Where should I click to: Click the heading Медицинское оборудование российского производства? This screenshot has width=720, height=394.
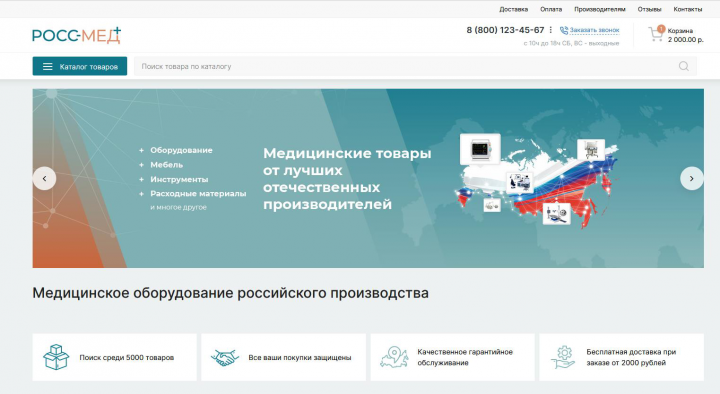(x=231, y=293)
